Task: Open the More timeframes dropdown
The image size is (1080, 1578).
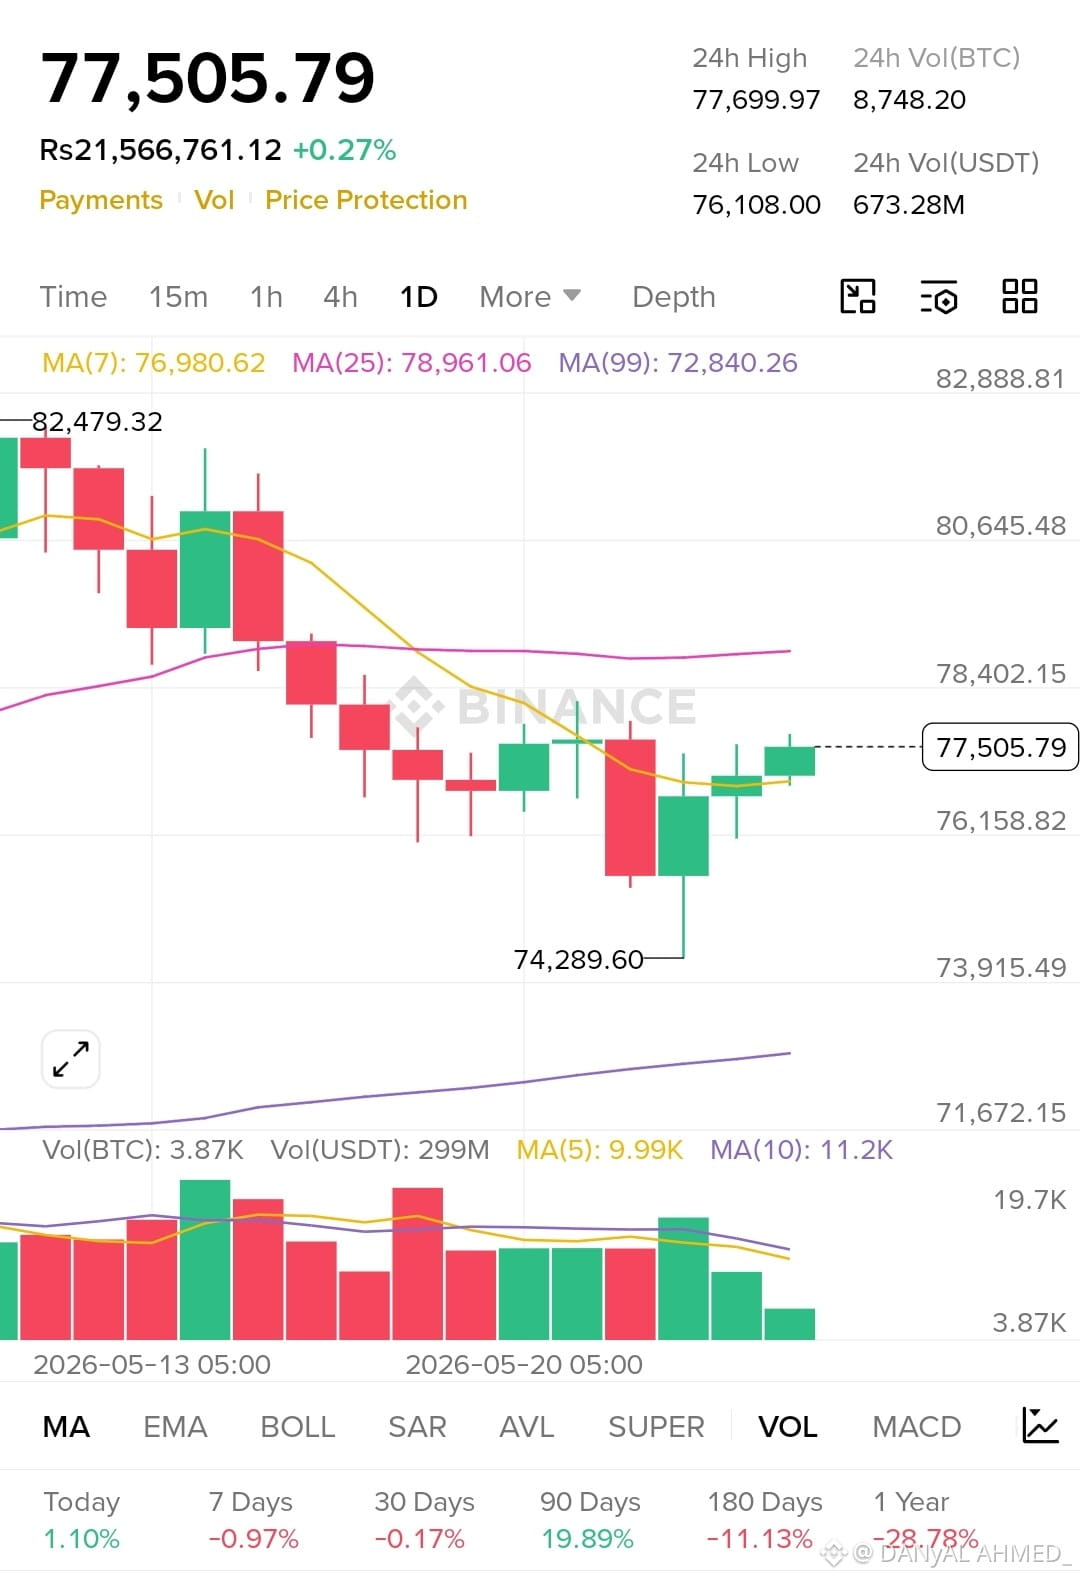Action: point(530,297)
